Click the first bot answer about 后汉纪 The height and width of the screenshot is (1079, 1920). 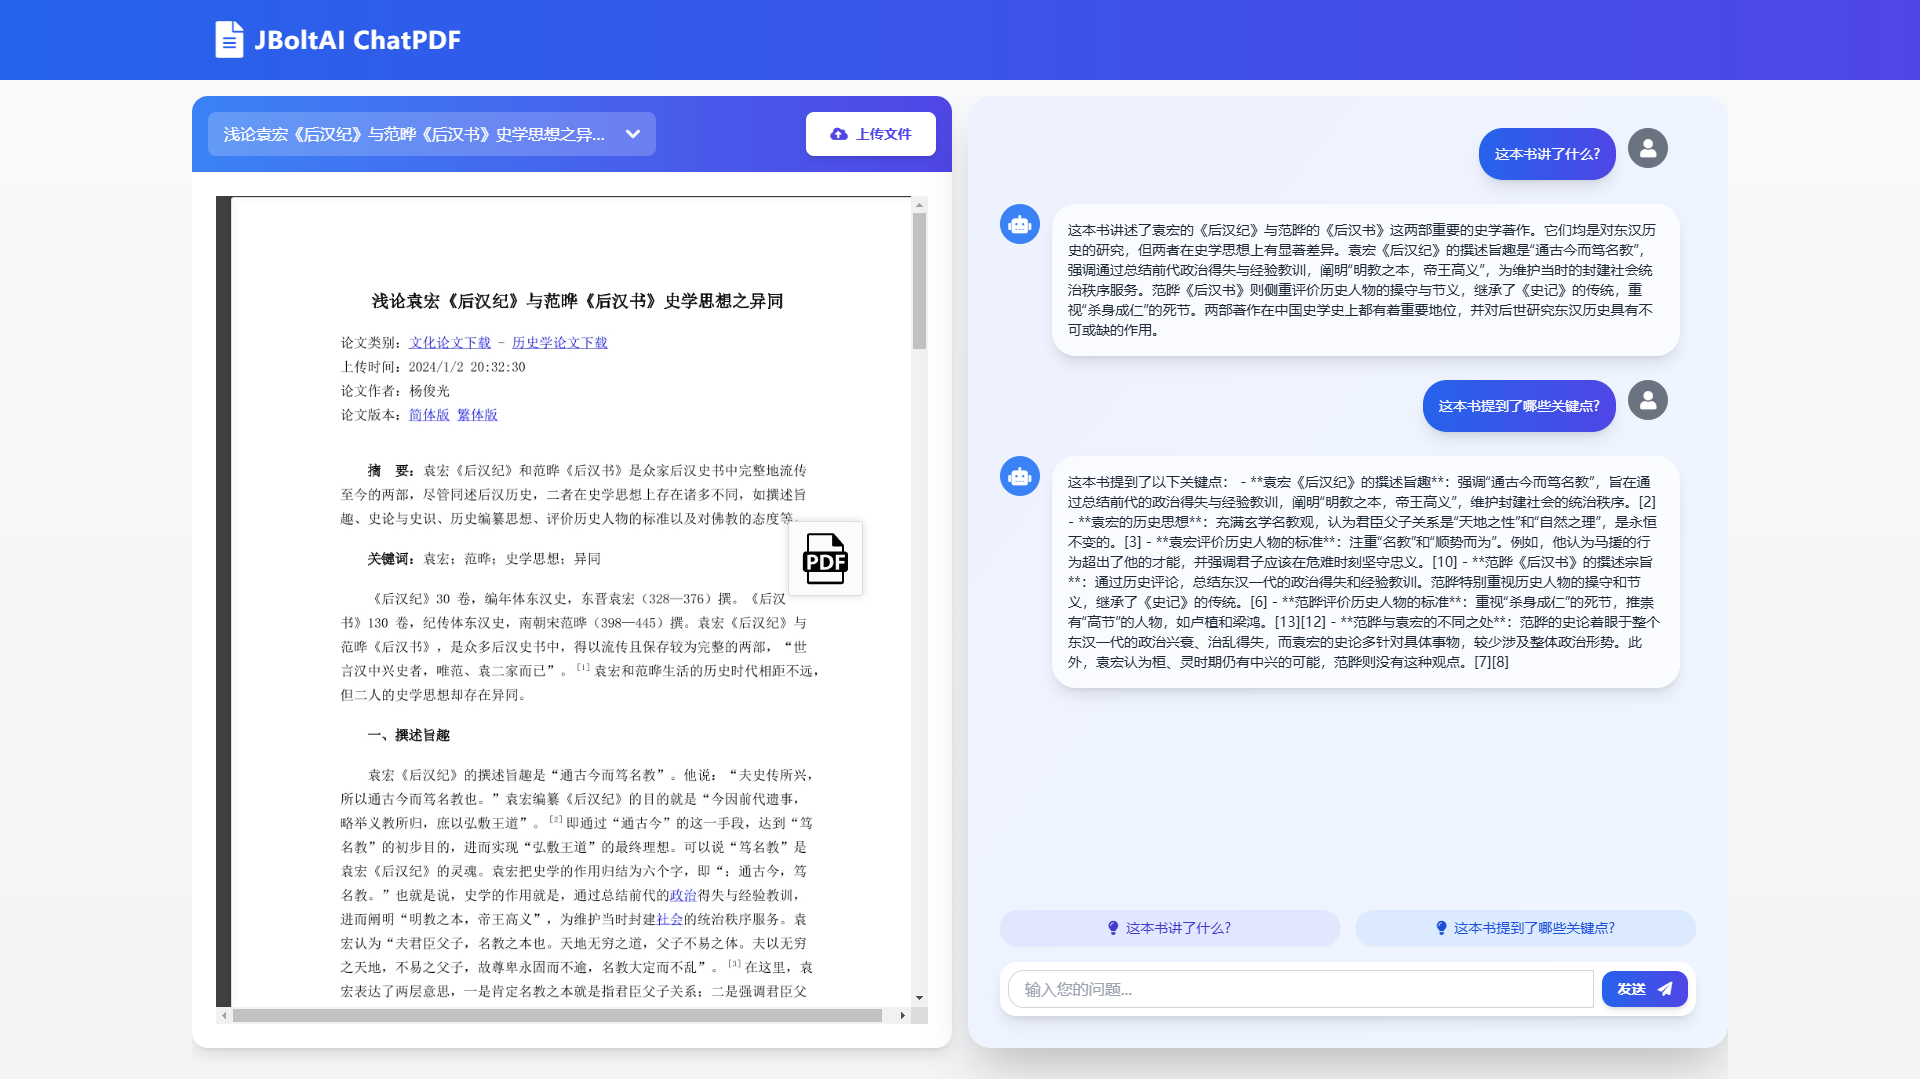(1365, 280)
